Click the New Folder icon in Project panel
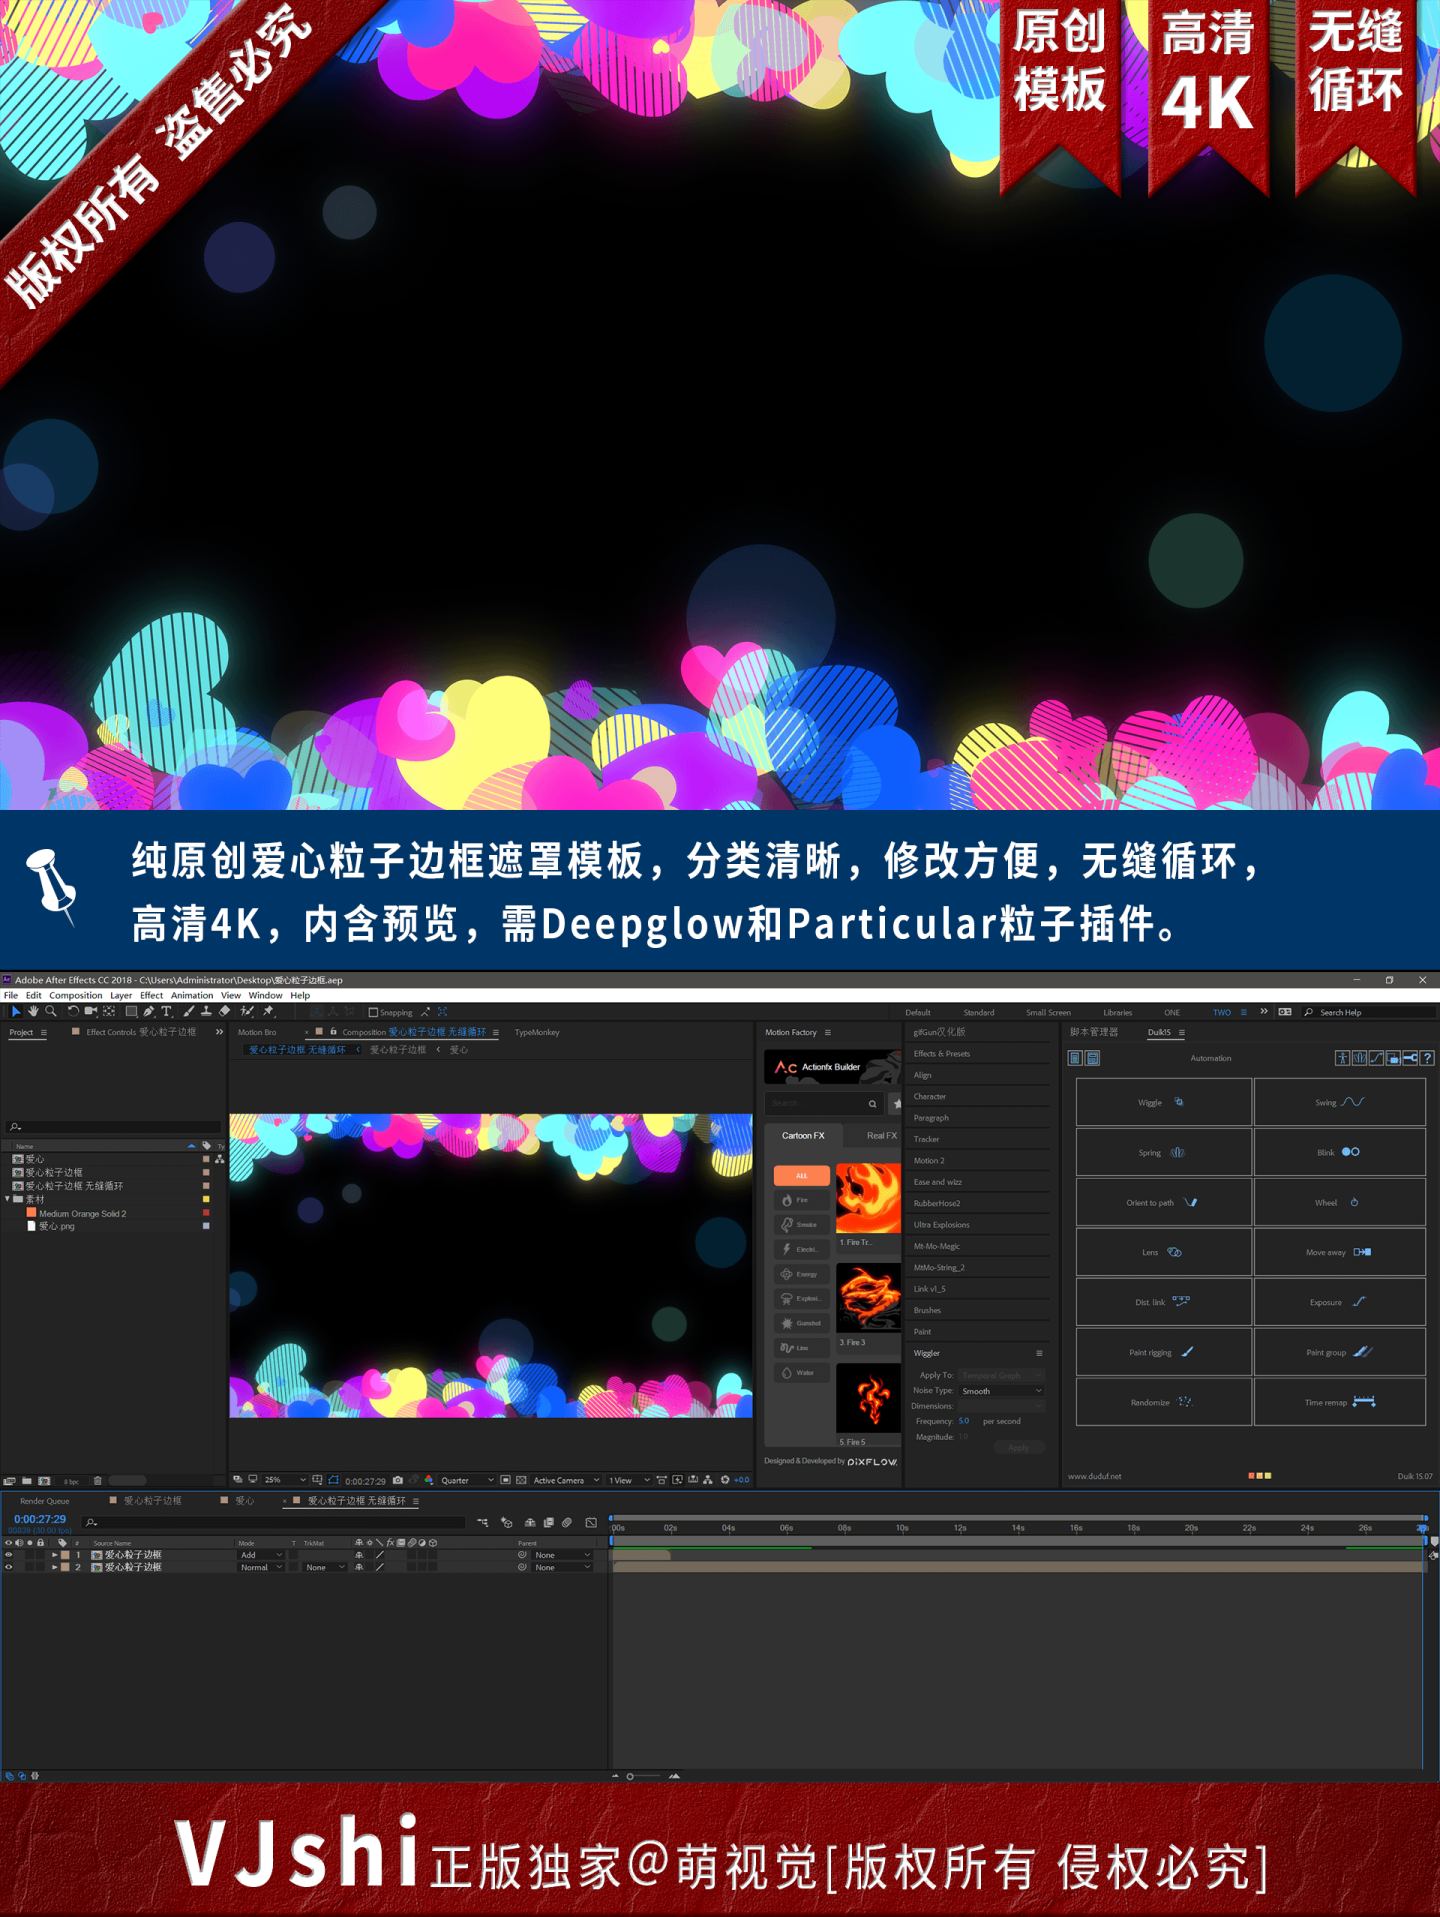Viewport: 1440px width, 1917px height. [x=27, y=1481]
